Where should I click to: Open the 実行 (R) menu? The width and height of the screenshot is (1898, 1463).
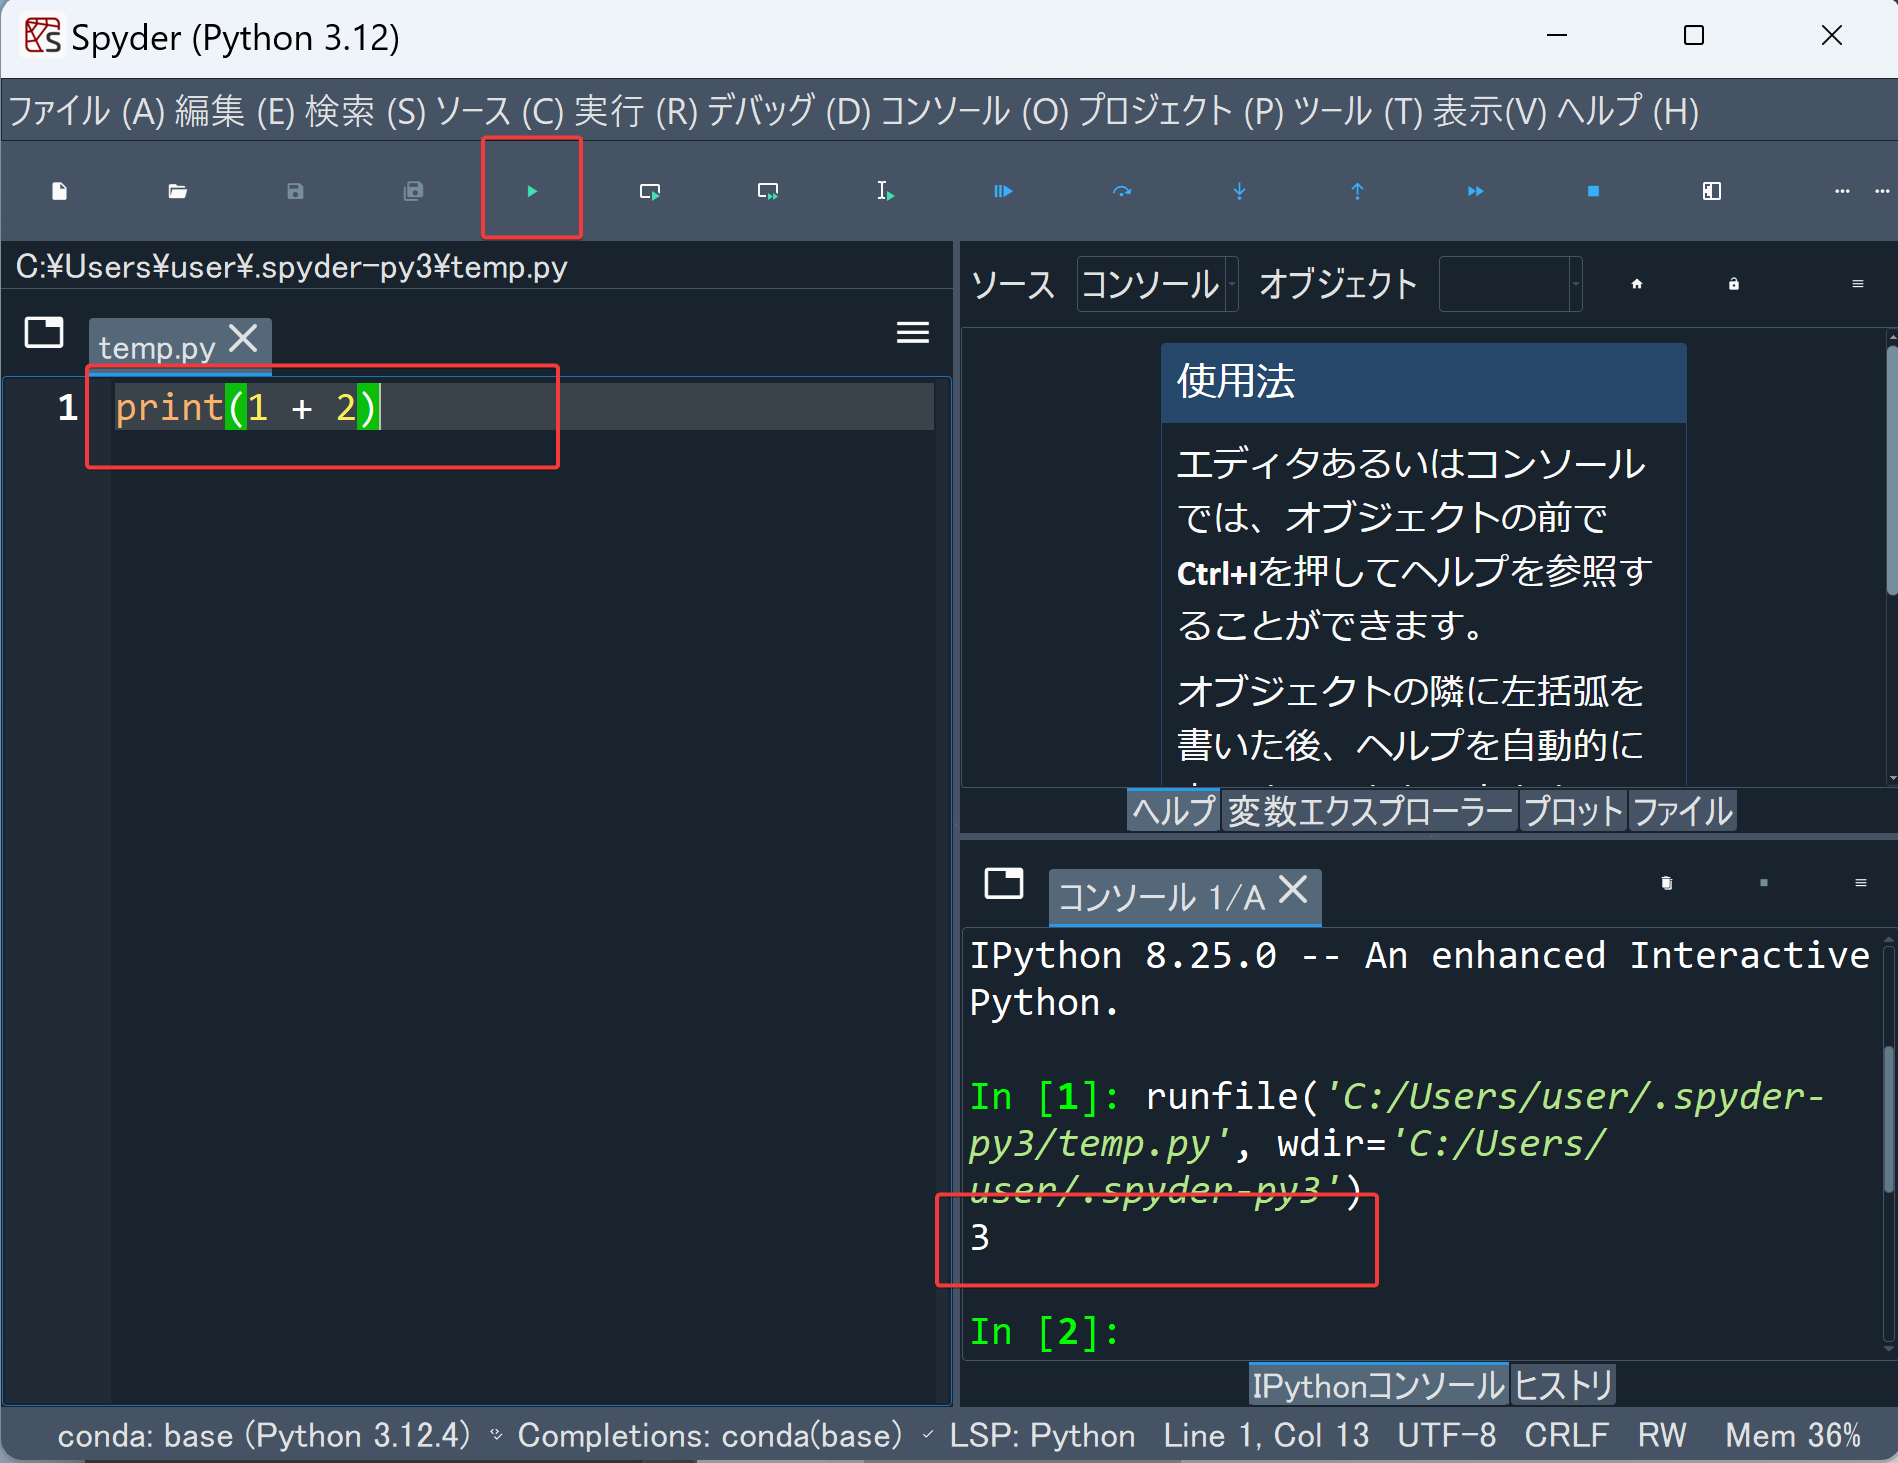coord(636,111)
